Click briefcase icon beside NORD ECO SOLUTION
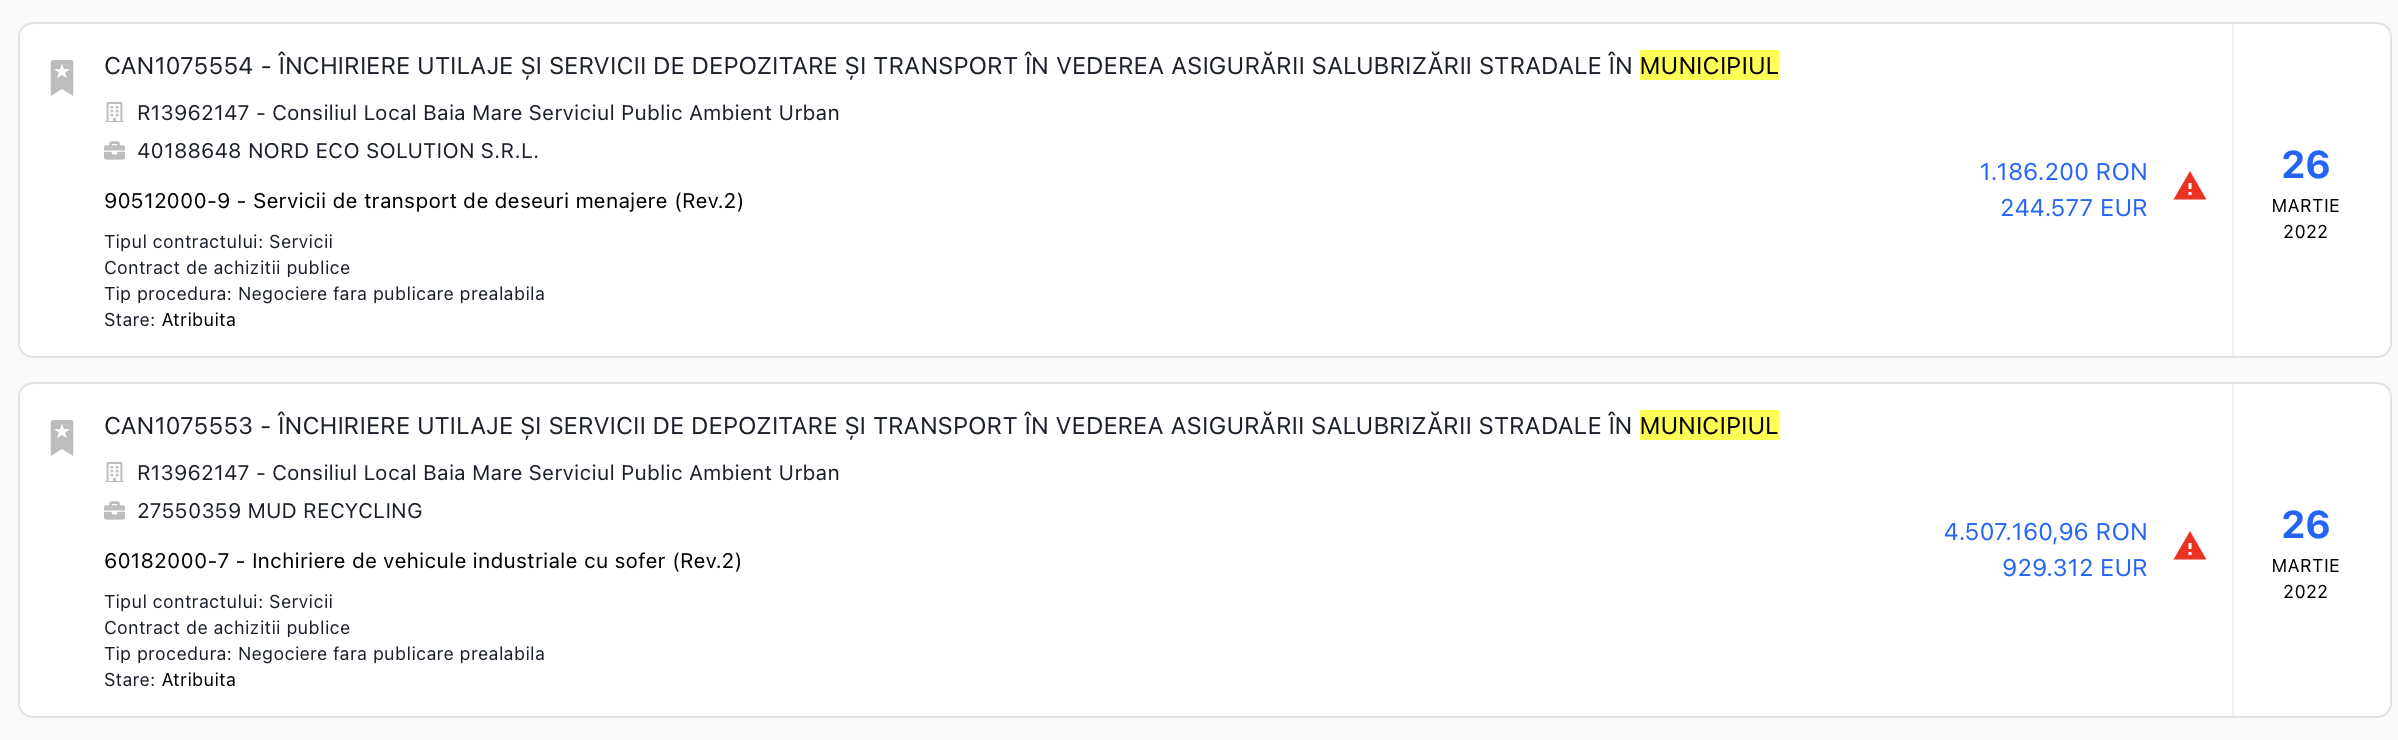The image size is (2398, 740). [115, 151]
